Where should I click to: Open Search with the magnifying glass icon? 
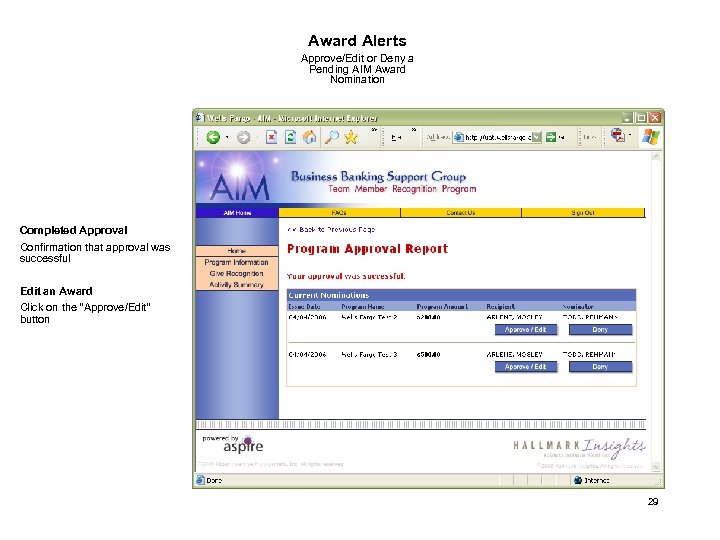pos(331,137)
